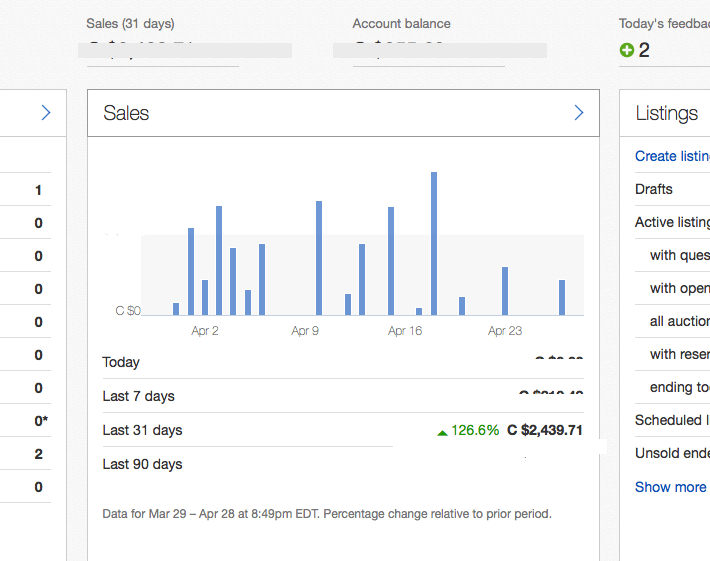
Task: Click the Apr 16 chart axis label
Action: pyautogui.click(x=405, y=331)
